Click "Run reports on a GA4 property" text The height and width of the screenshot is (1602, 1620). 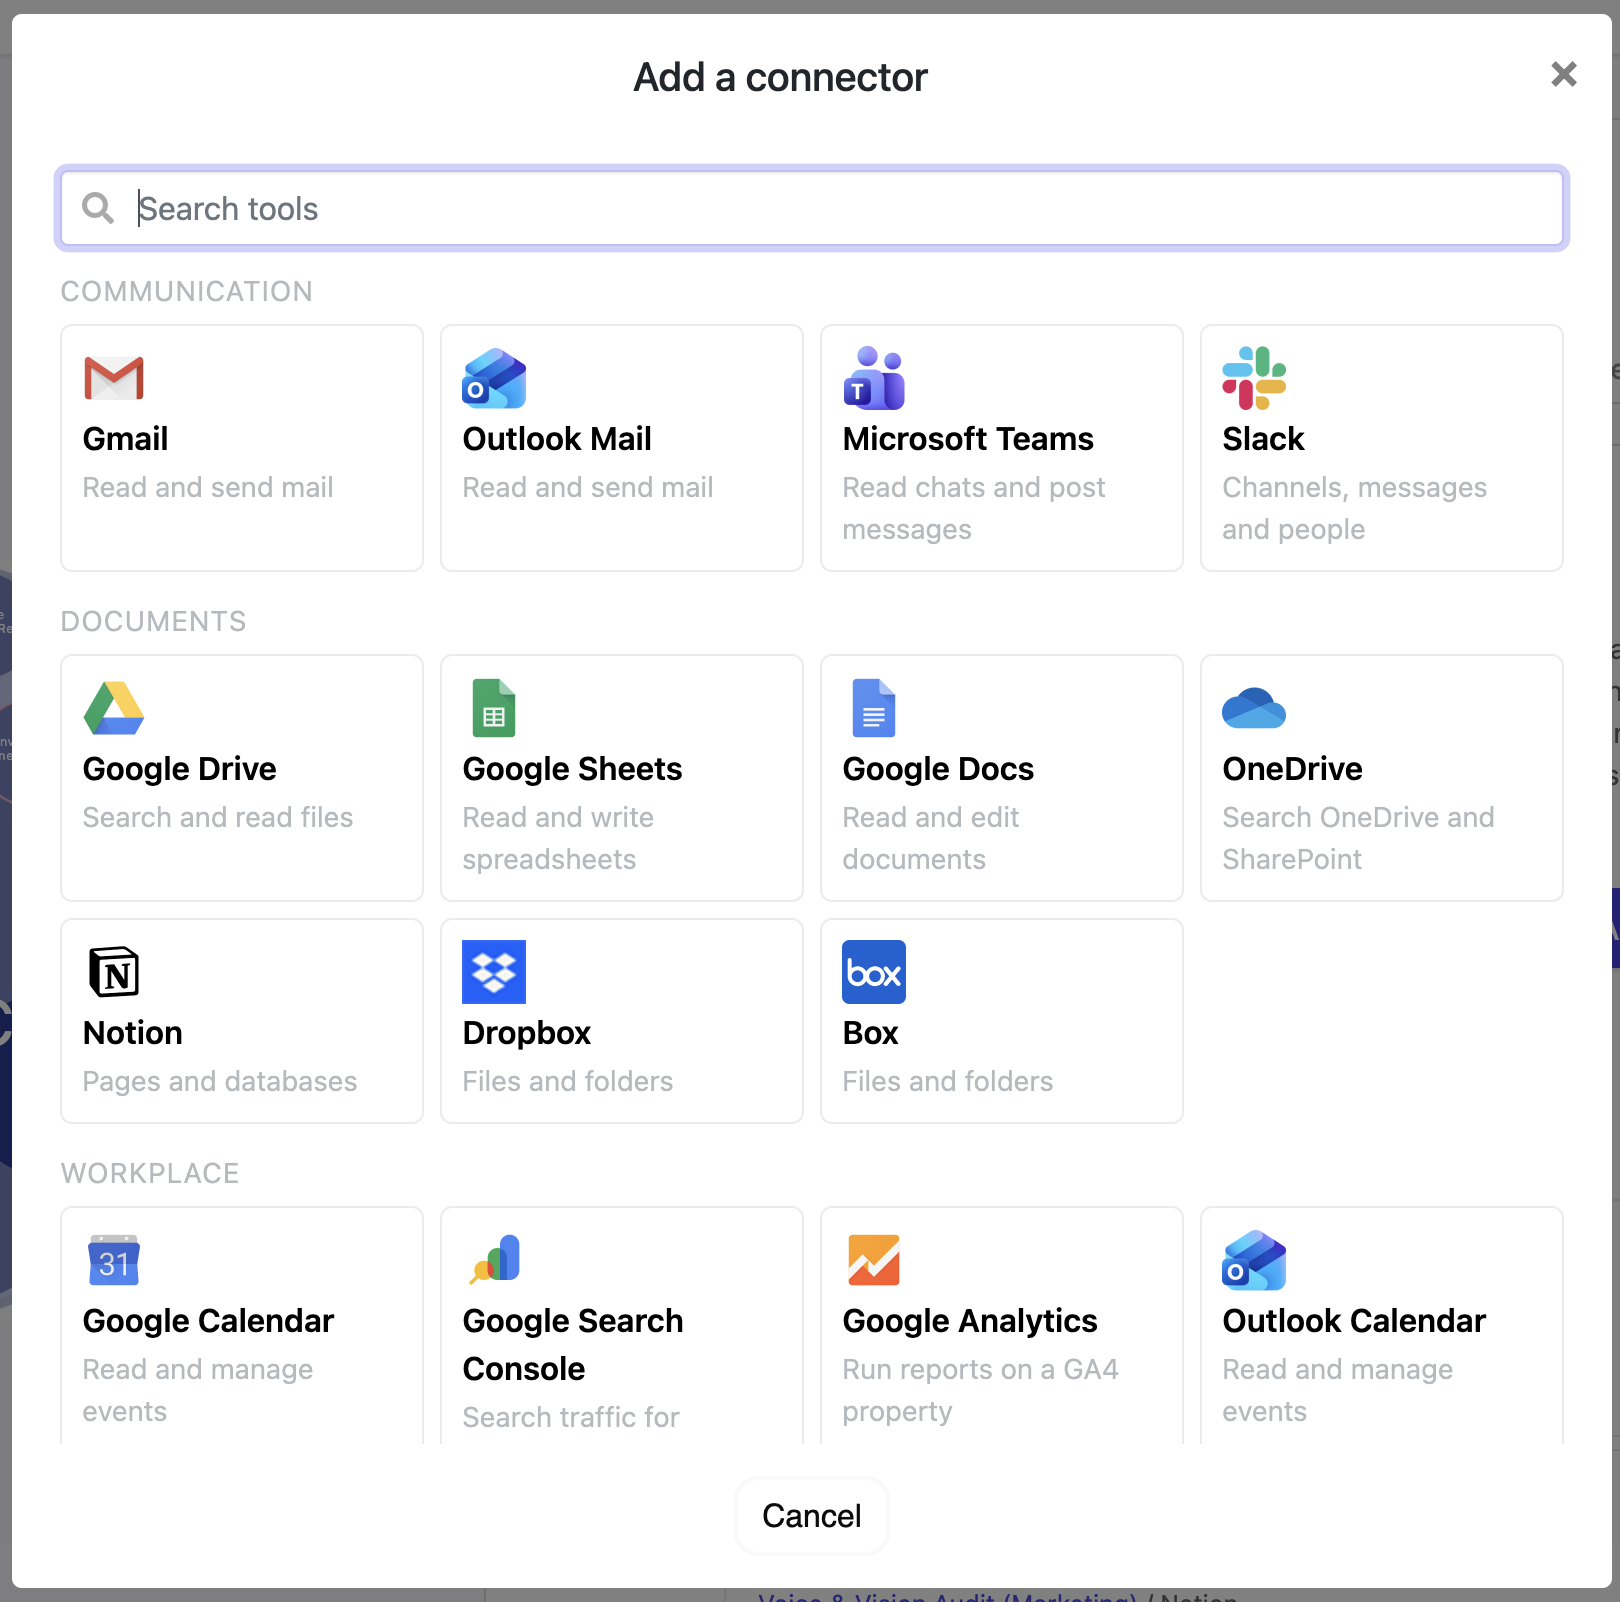click(x=980, y=1390)
